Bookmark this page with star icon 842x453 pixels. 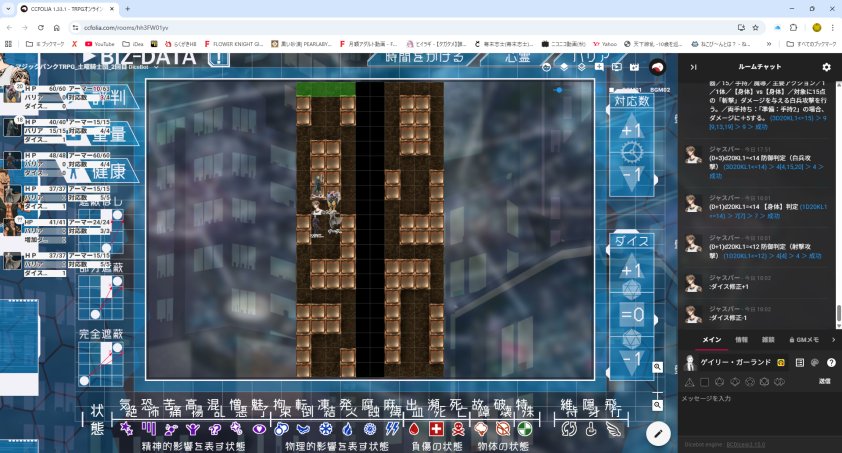(755, 27)
